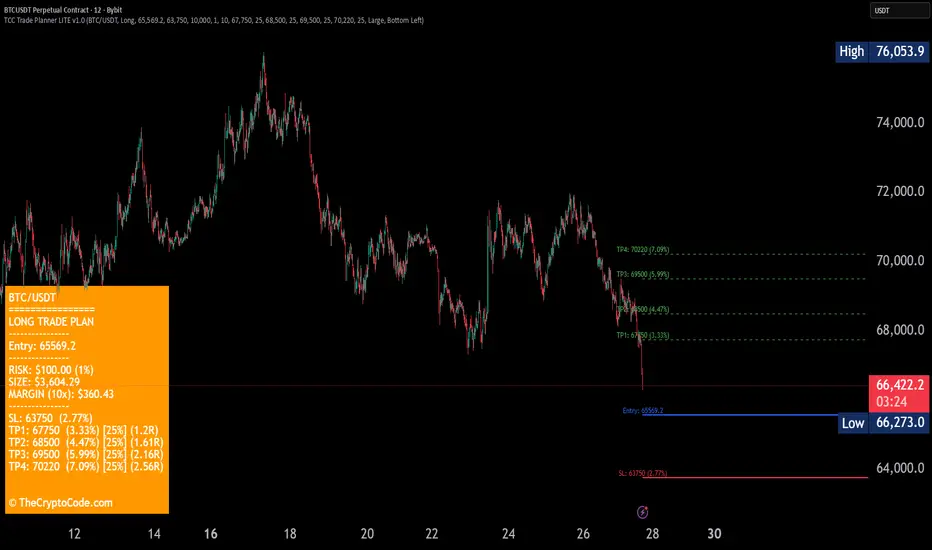Click the lightning bolt event icon
The height and width of the screenshot is (550, 932).
643,512
